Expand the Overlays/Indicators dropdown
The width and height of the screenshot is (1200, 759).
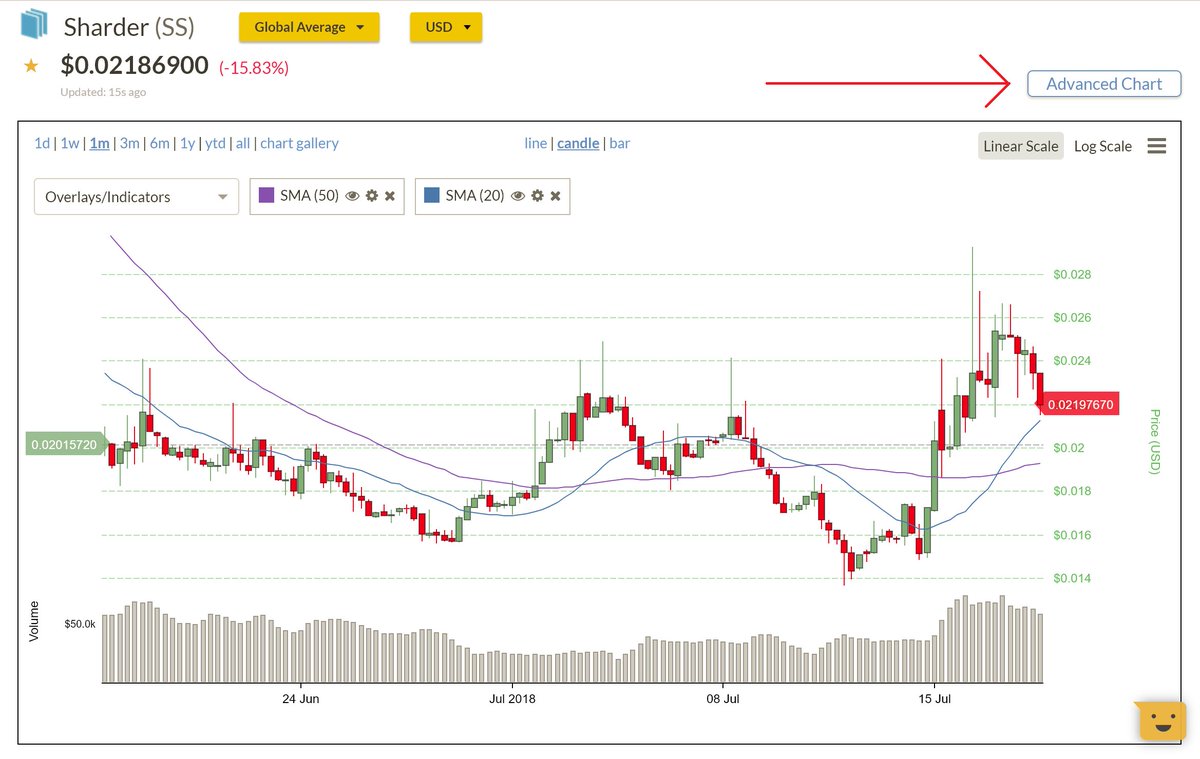pos(137,197)
